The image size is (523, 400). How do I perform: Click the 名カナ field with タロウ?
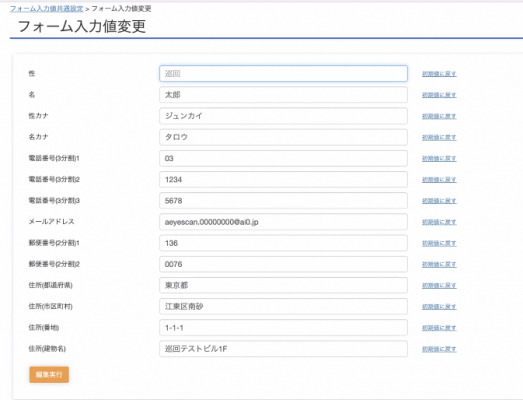[x=283, y=137]
